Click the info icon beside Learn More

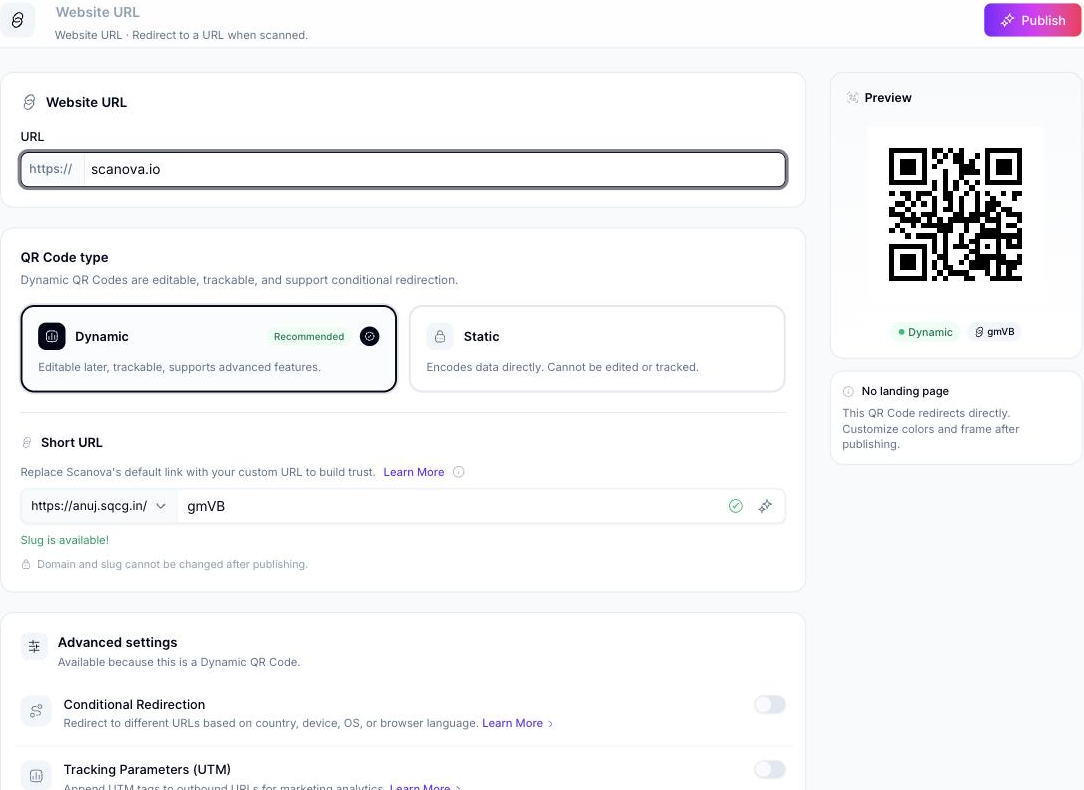tap(458, 472)
